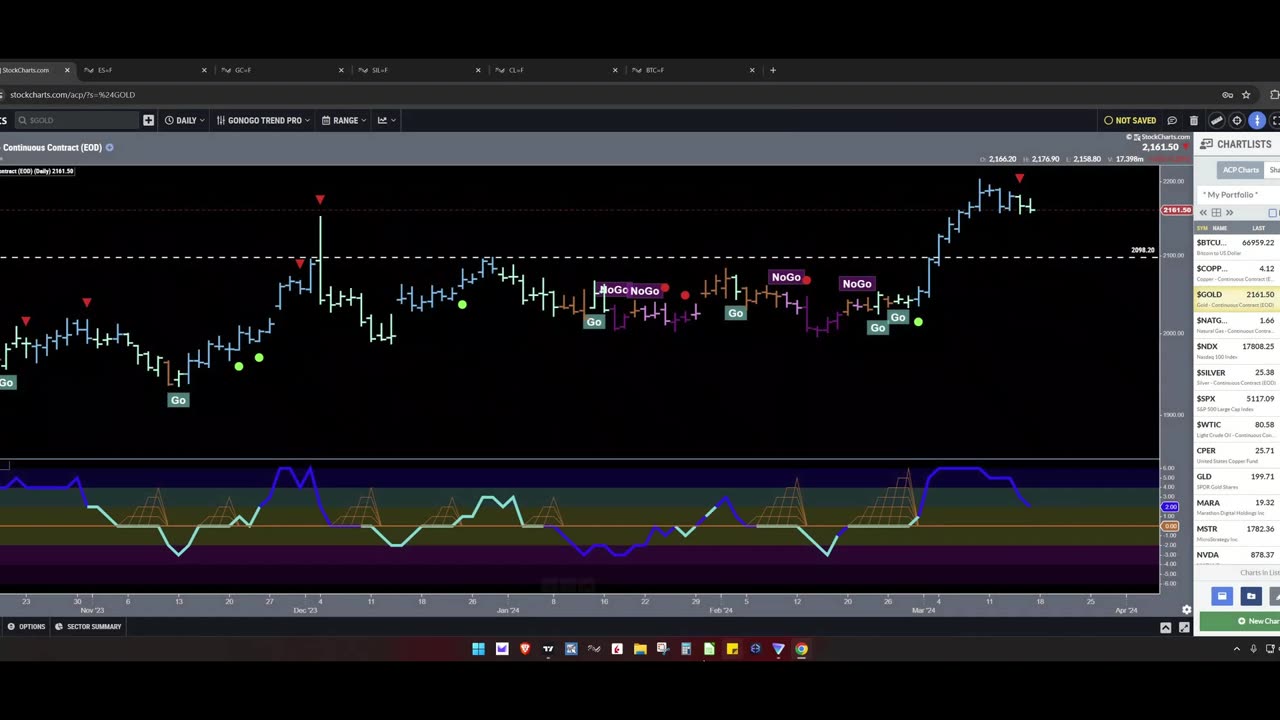1280x720 pixels.
Task: Click the info dot beside Continuous Contract (EOD)
Action: (x=109, y=148)
